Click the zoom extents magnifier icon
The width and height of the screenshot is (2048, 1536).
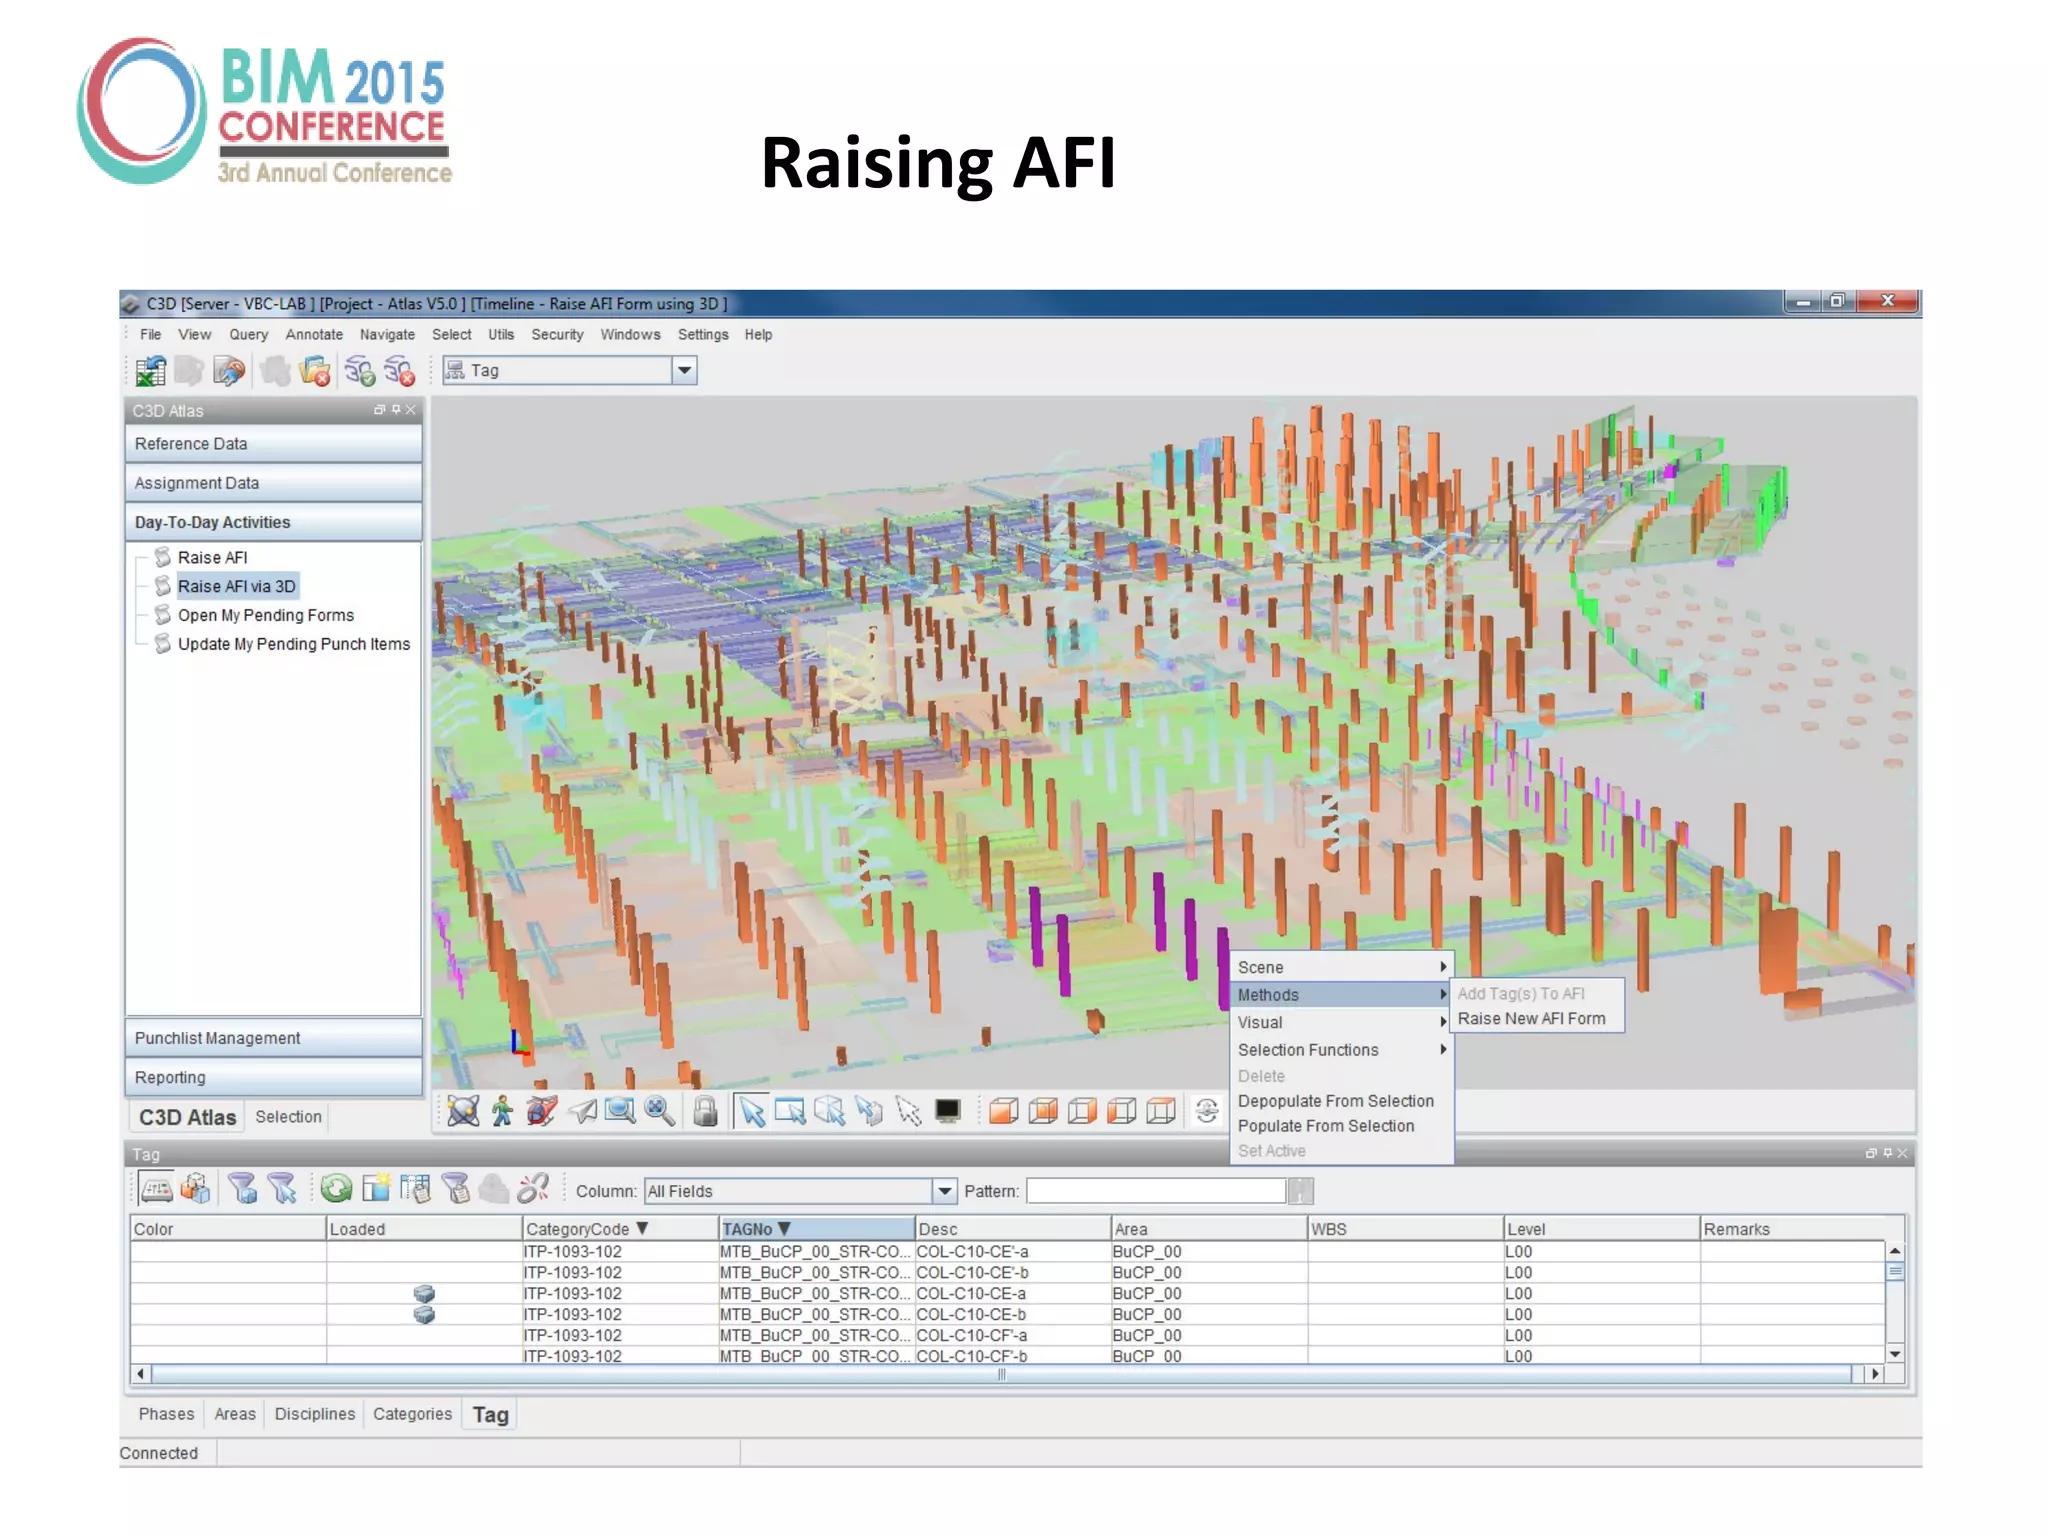659,1111
